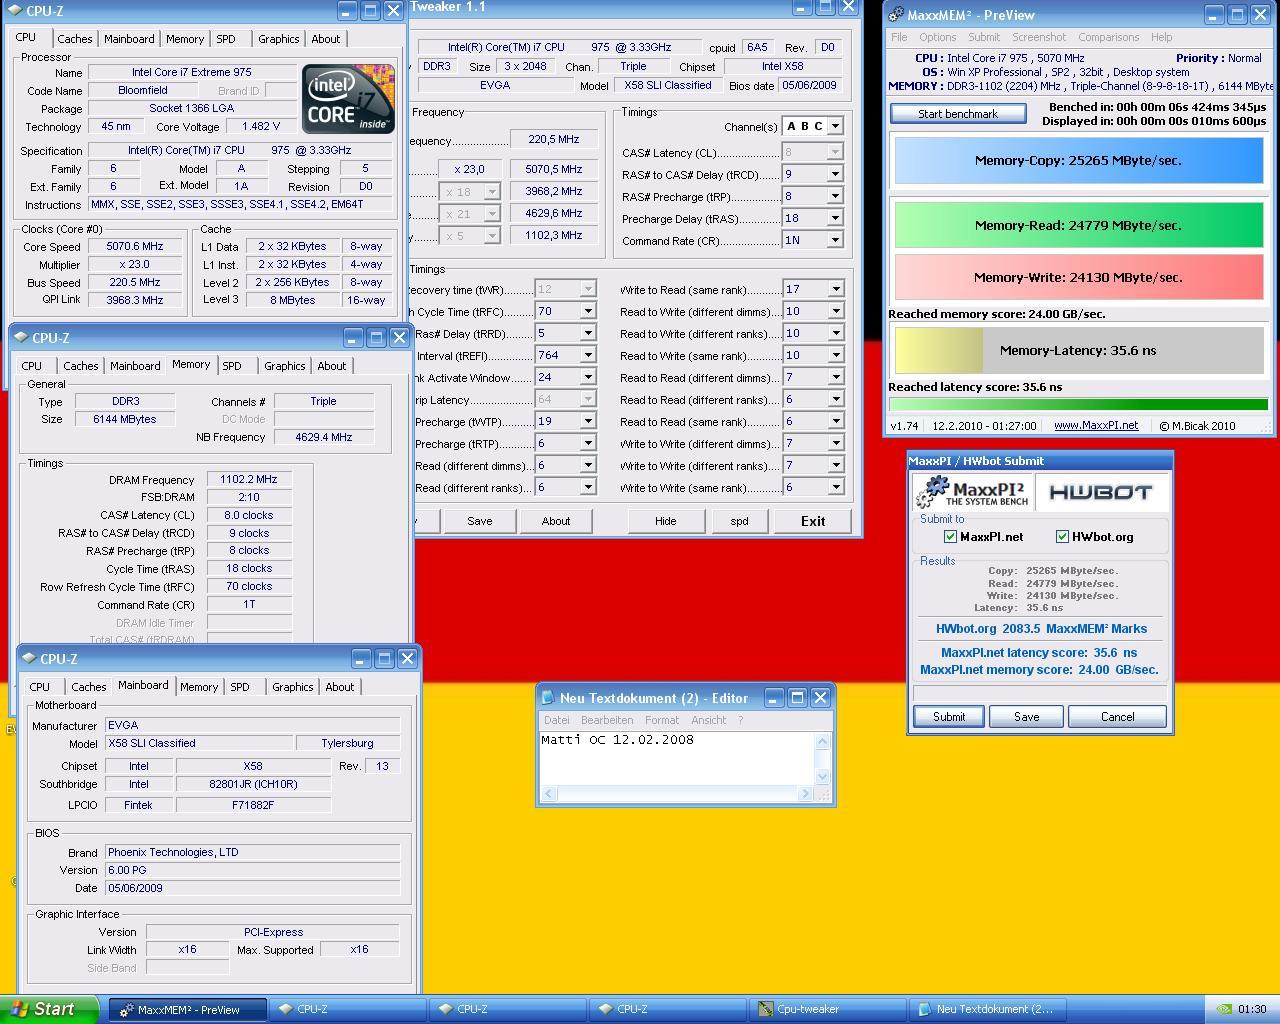Click the About button in Cpu-tweaker

point(556,521)
